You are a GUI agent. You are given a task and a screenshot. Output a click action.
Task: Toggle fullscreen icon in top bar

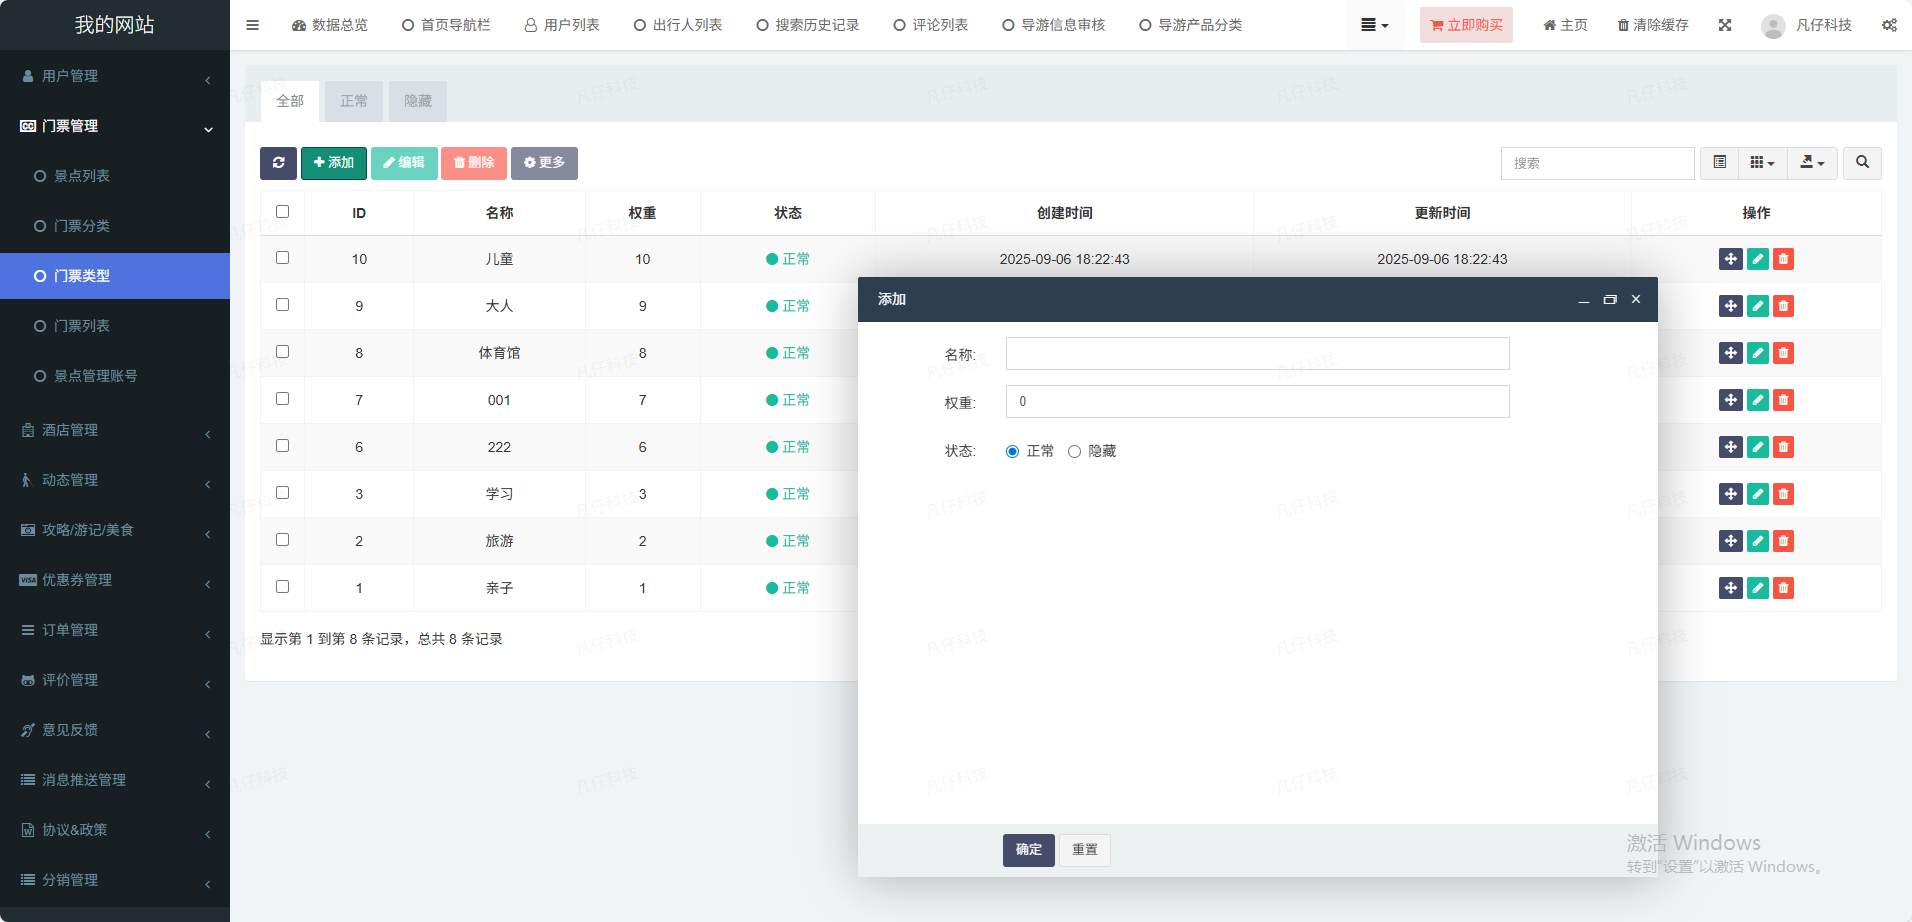point(1725,25)
